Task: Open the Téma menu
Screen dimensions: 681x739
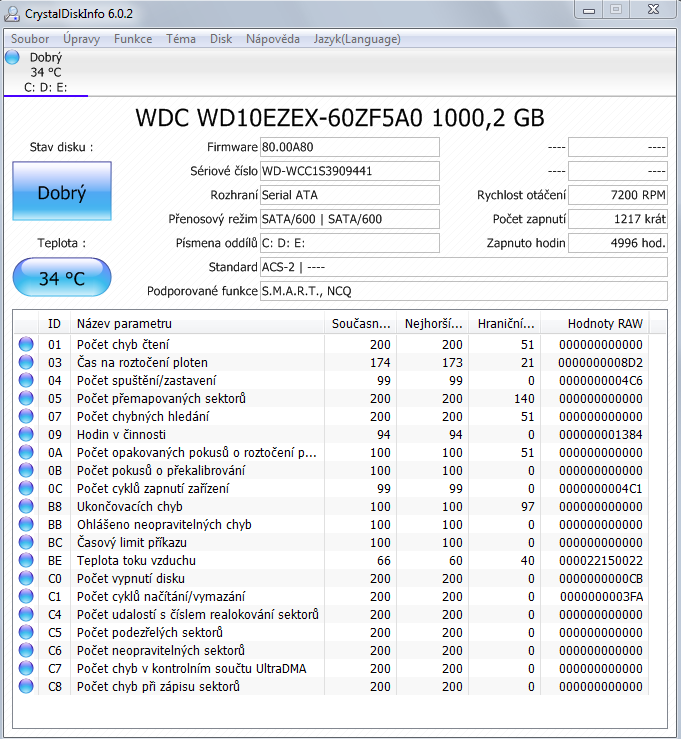Action: tap(181, 39)
